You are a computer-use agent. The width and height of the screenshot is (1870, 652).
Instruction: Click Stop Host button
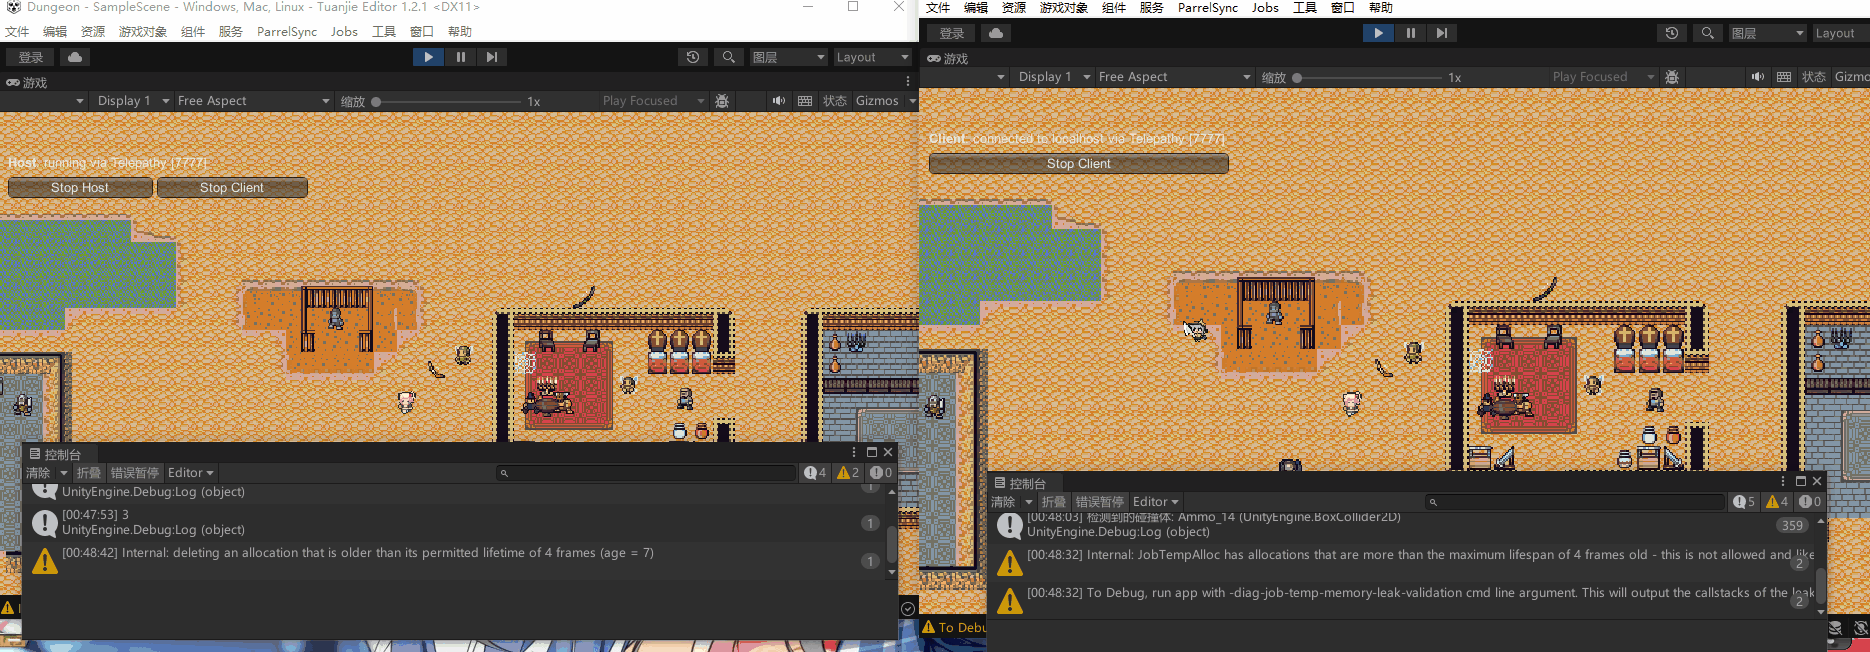(80, 188)
